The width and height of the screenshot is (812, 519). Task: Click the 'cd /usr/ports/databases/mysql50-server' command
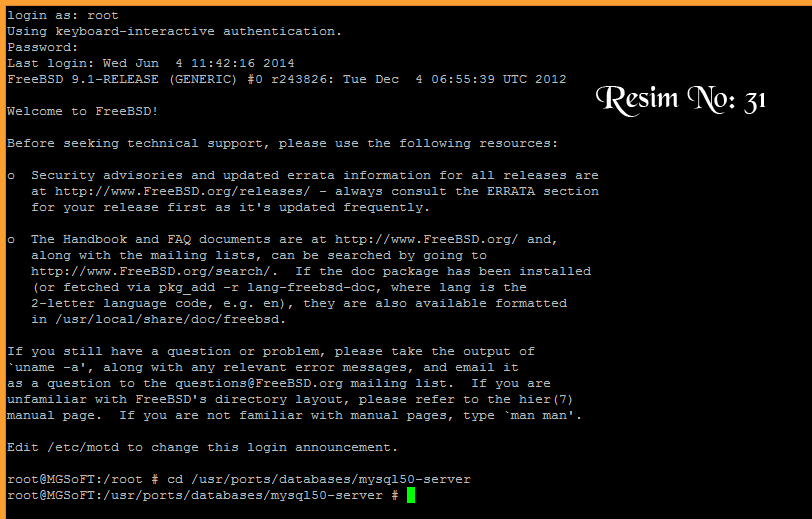[318, 479]
